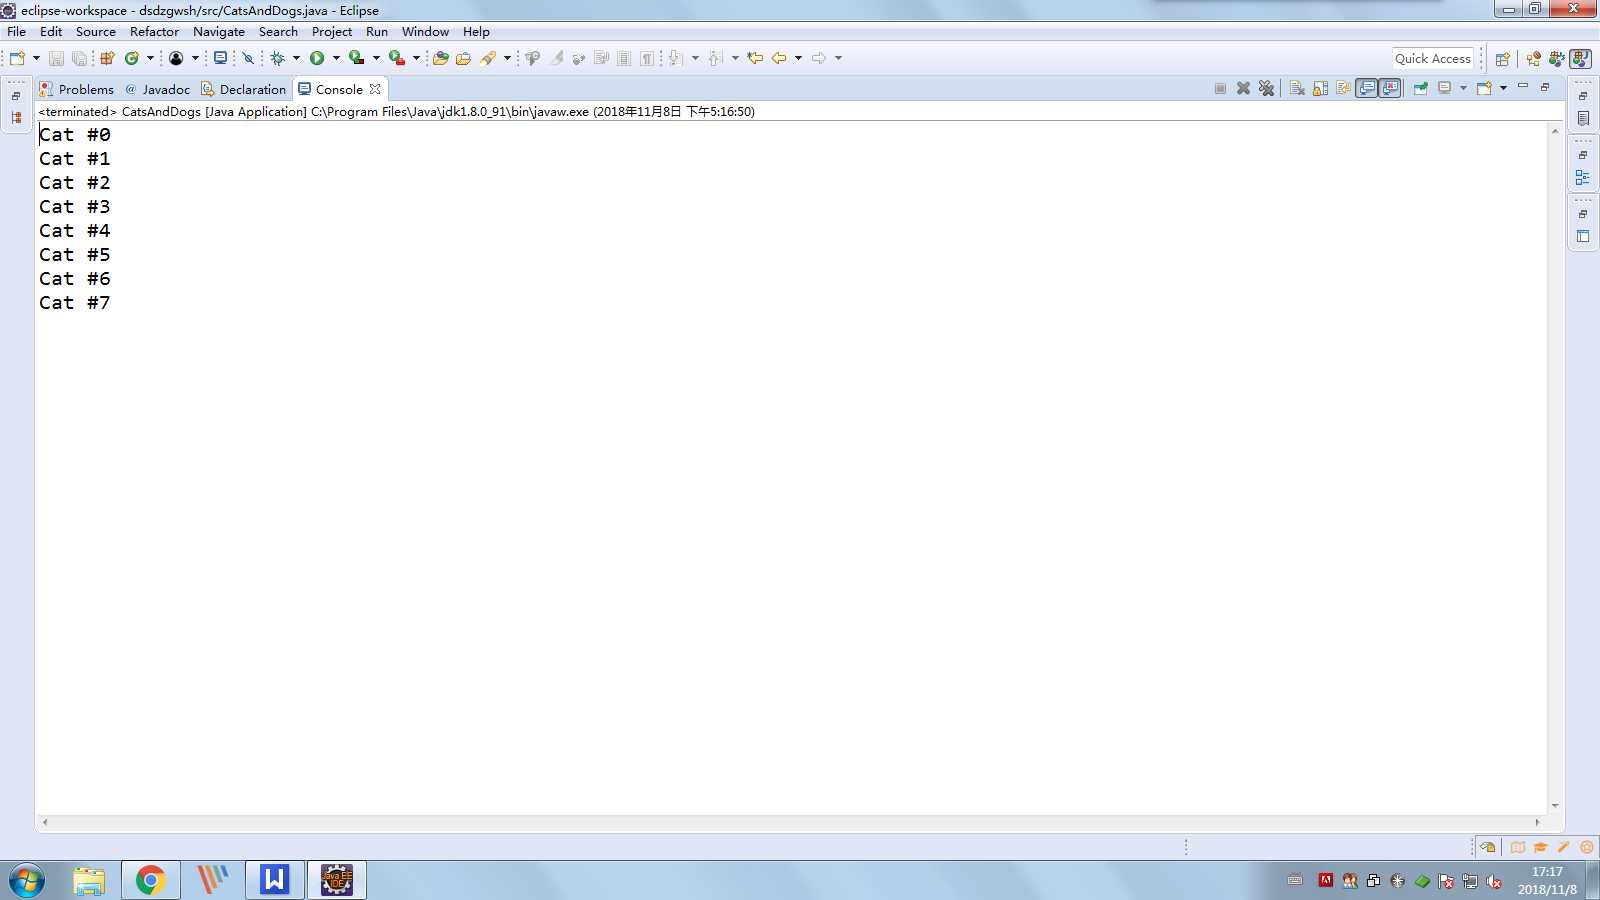The image size is (1600, 900).
Task: Click the console horizontal scrollbar right arrow
Action: [1538, 822]
